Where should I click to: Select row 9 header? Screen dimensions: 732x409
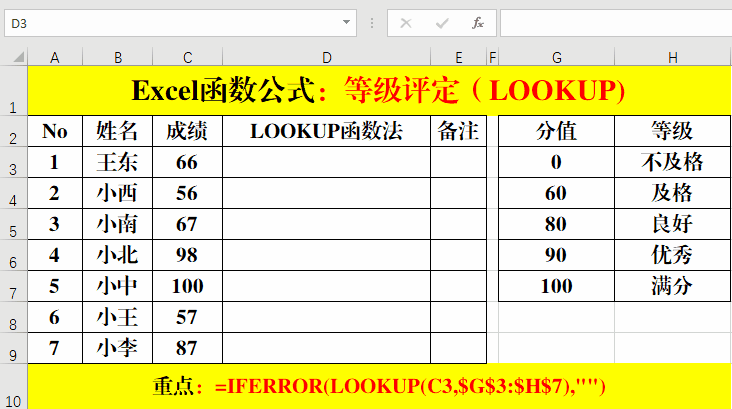(14, 348)
